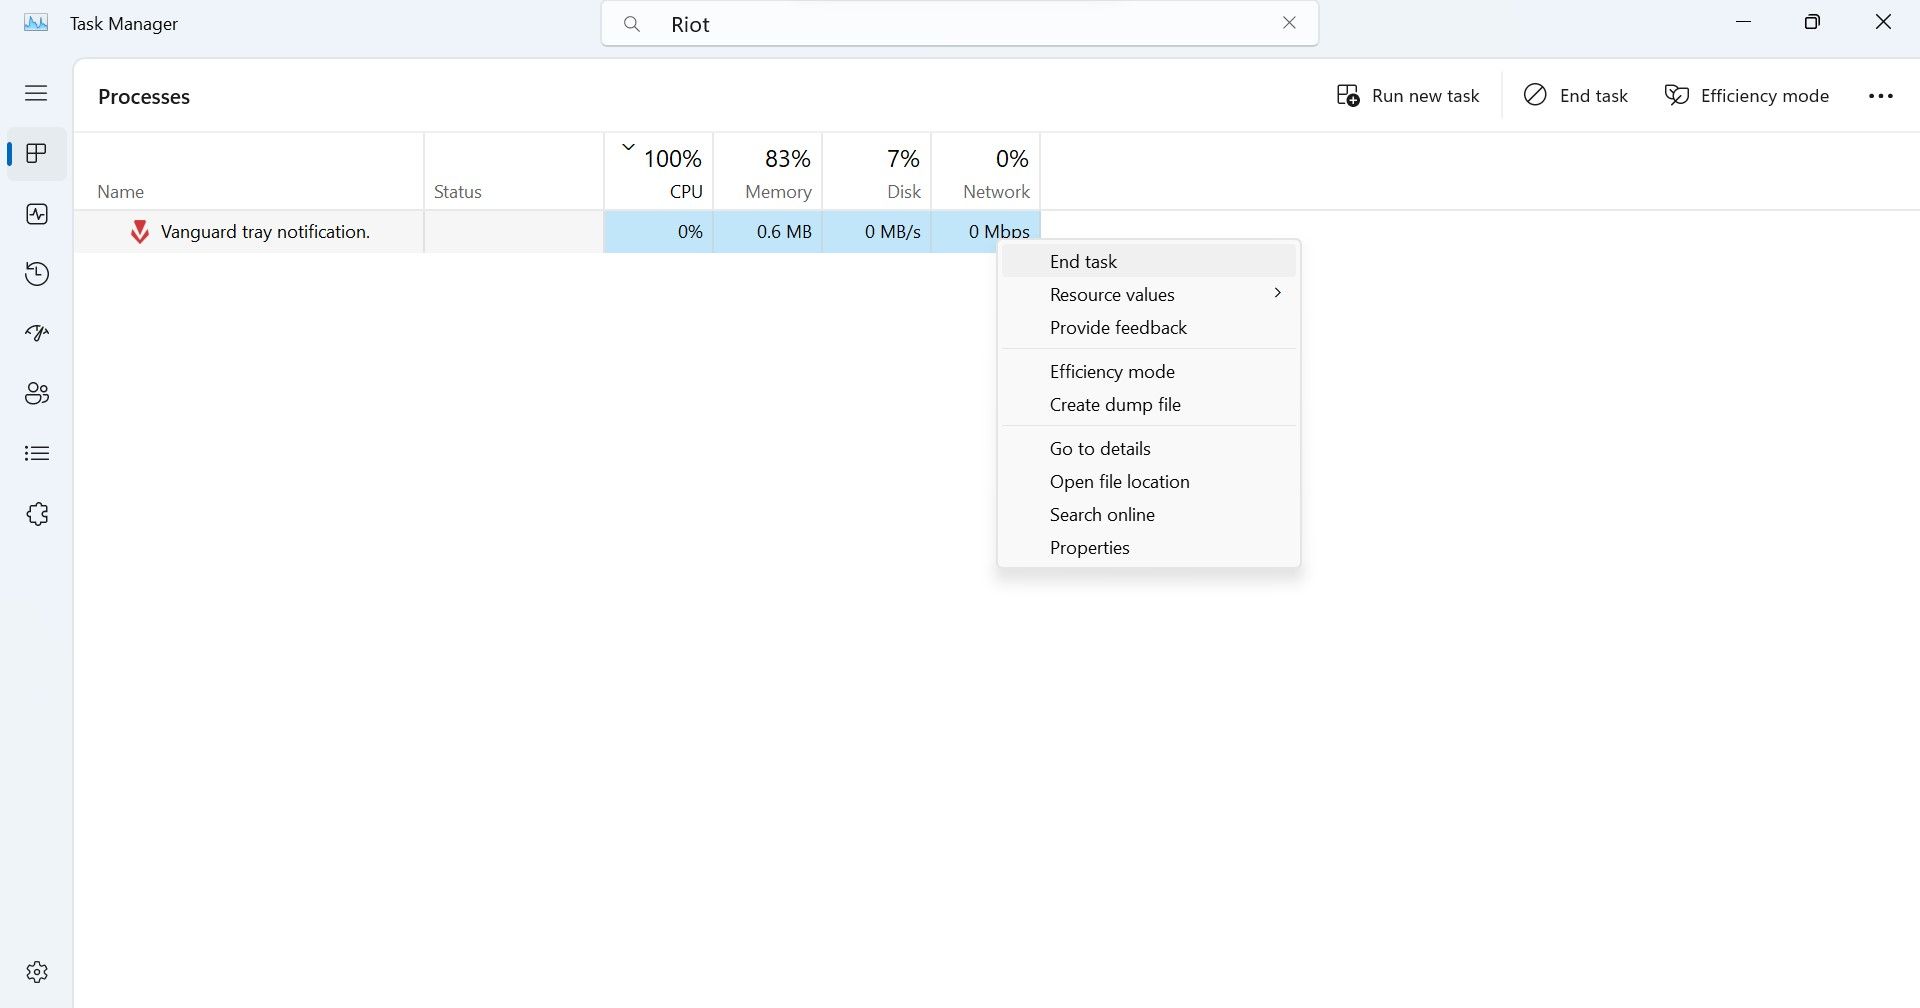This screenshot has height=1008, width=1920.
Task: Open the three-dot more options menu
Action: [1880, 96]
